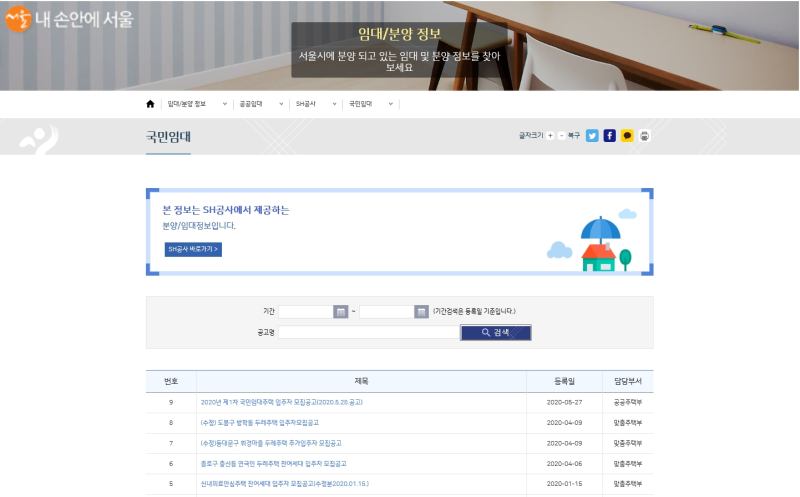
Task: Share this page on Facebook
Action: 610,136
